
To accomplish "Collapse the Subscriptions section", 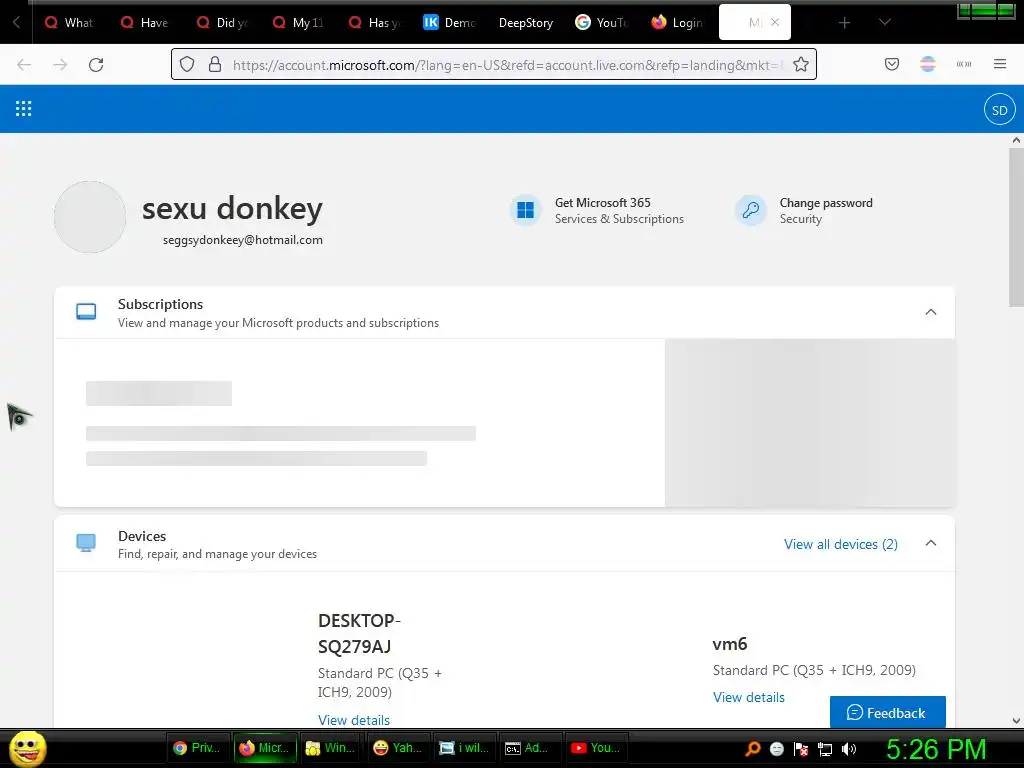I will pos(931,312).
